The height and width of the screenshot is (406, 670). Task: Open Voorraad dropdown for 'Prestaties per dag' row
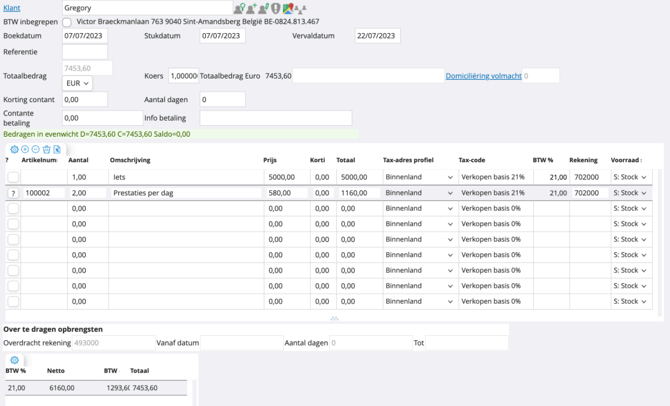click(629, 193)
